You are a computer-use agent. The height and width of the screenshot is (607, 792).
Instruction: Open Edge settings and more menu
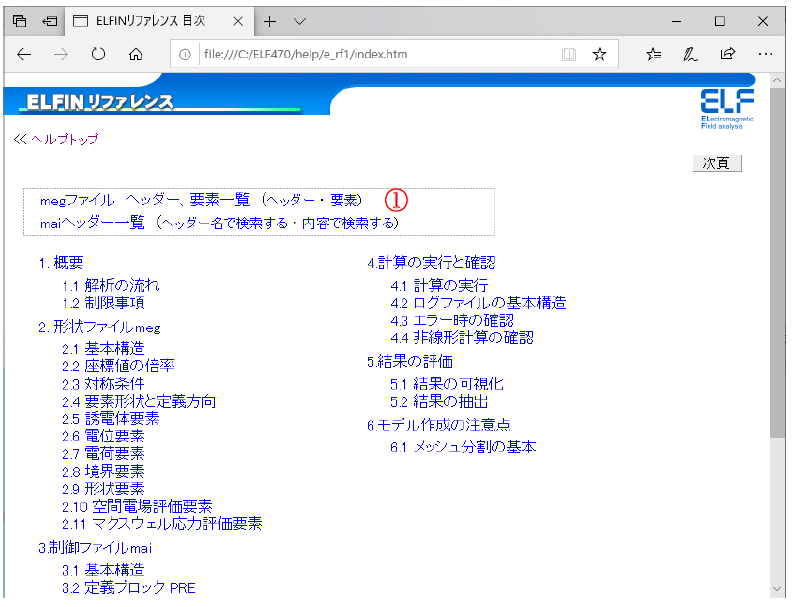click(x=765, y=54)
